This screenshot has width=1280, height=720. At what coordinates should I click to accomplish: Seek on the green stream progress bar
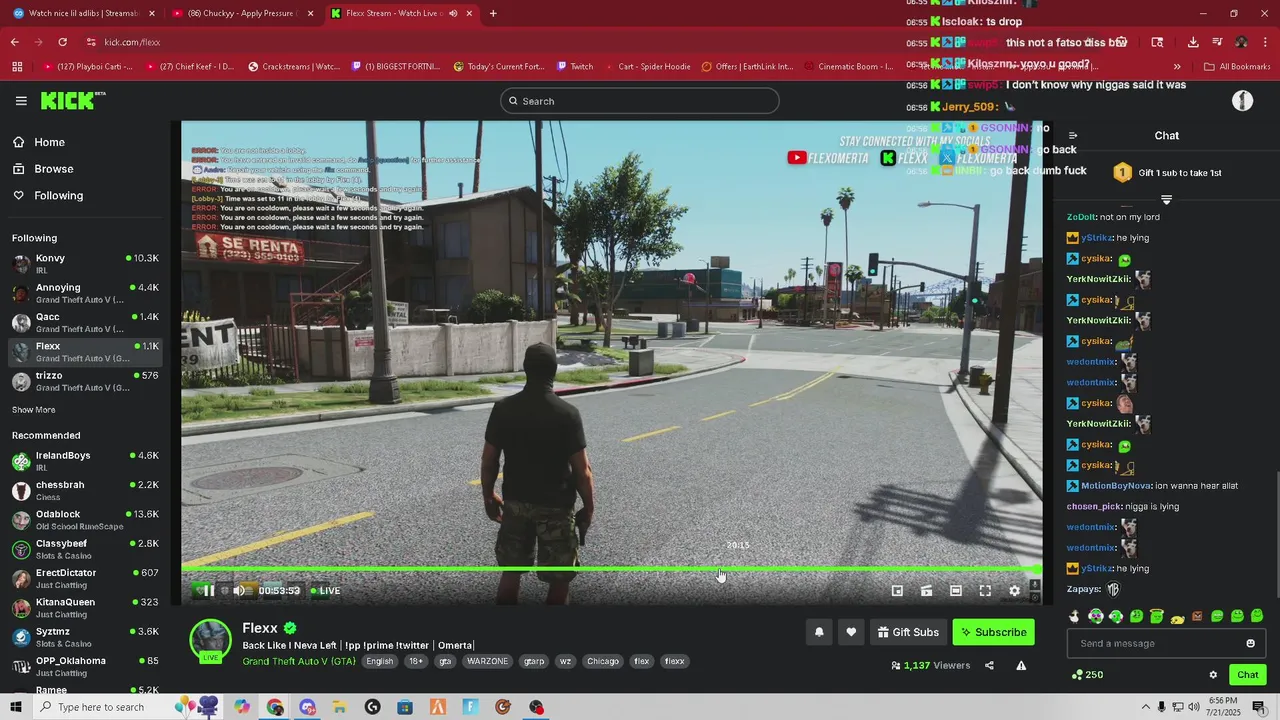(611, 569)
